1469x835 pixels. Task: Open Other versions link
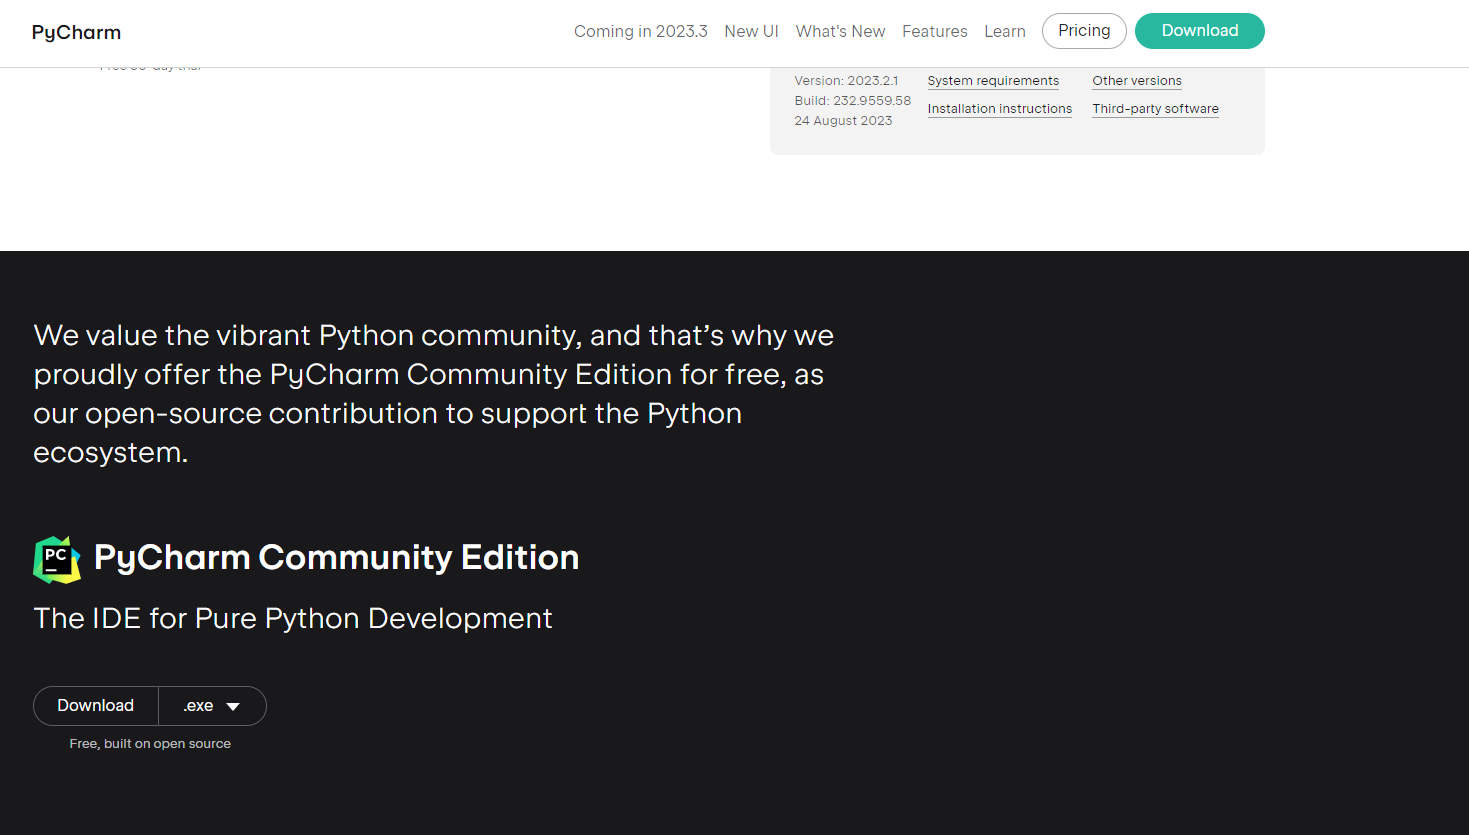click(x=1136, y=81)
